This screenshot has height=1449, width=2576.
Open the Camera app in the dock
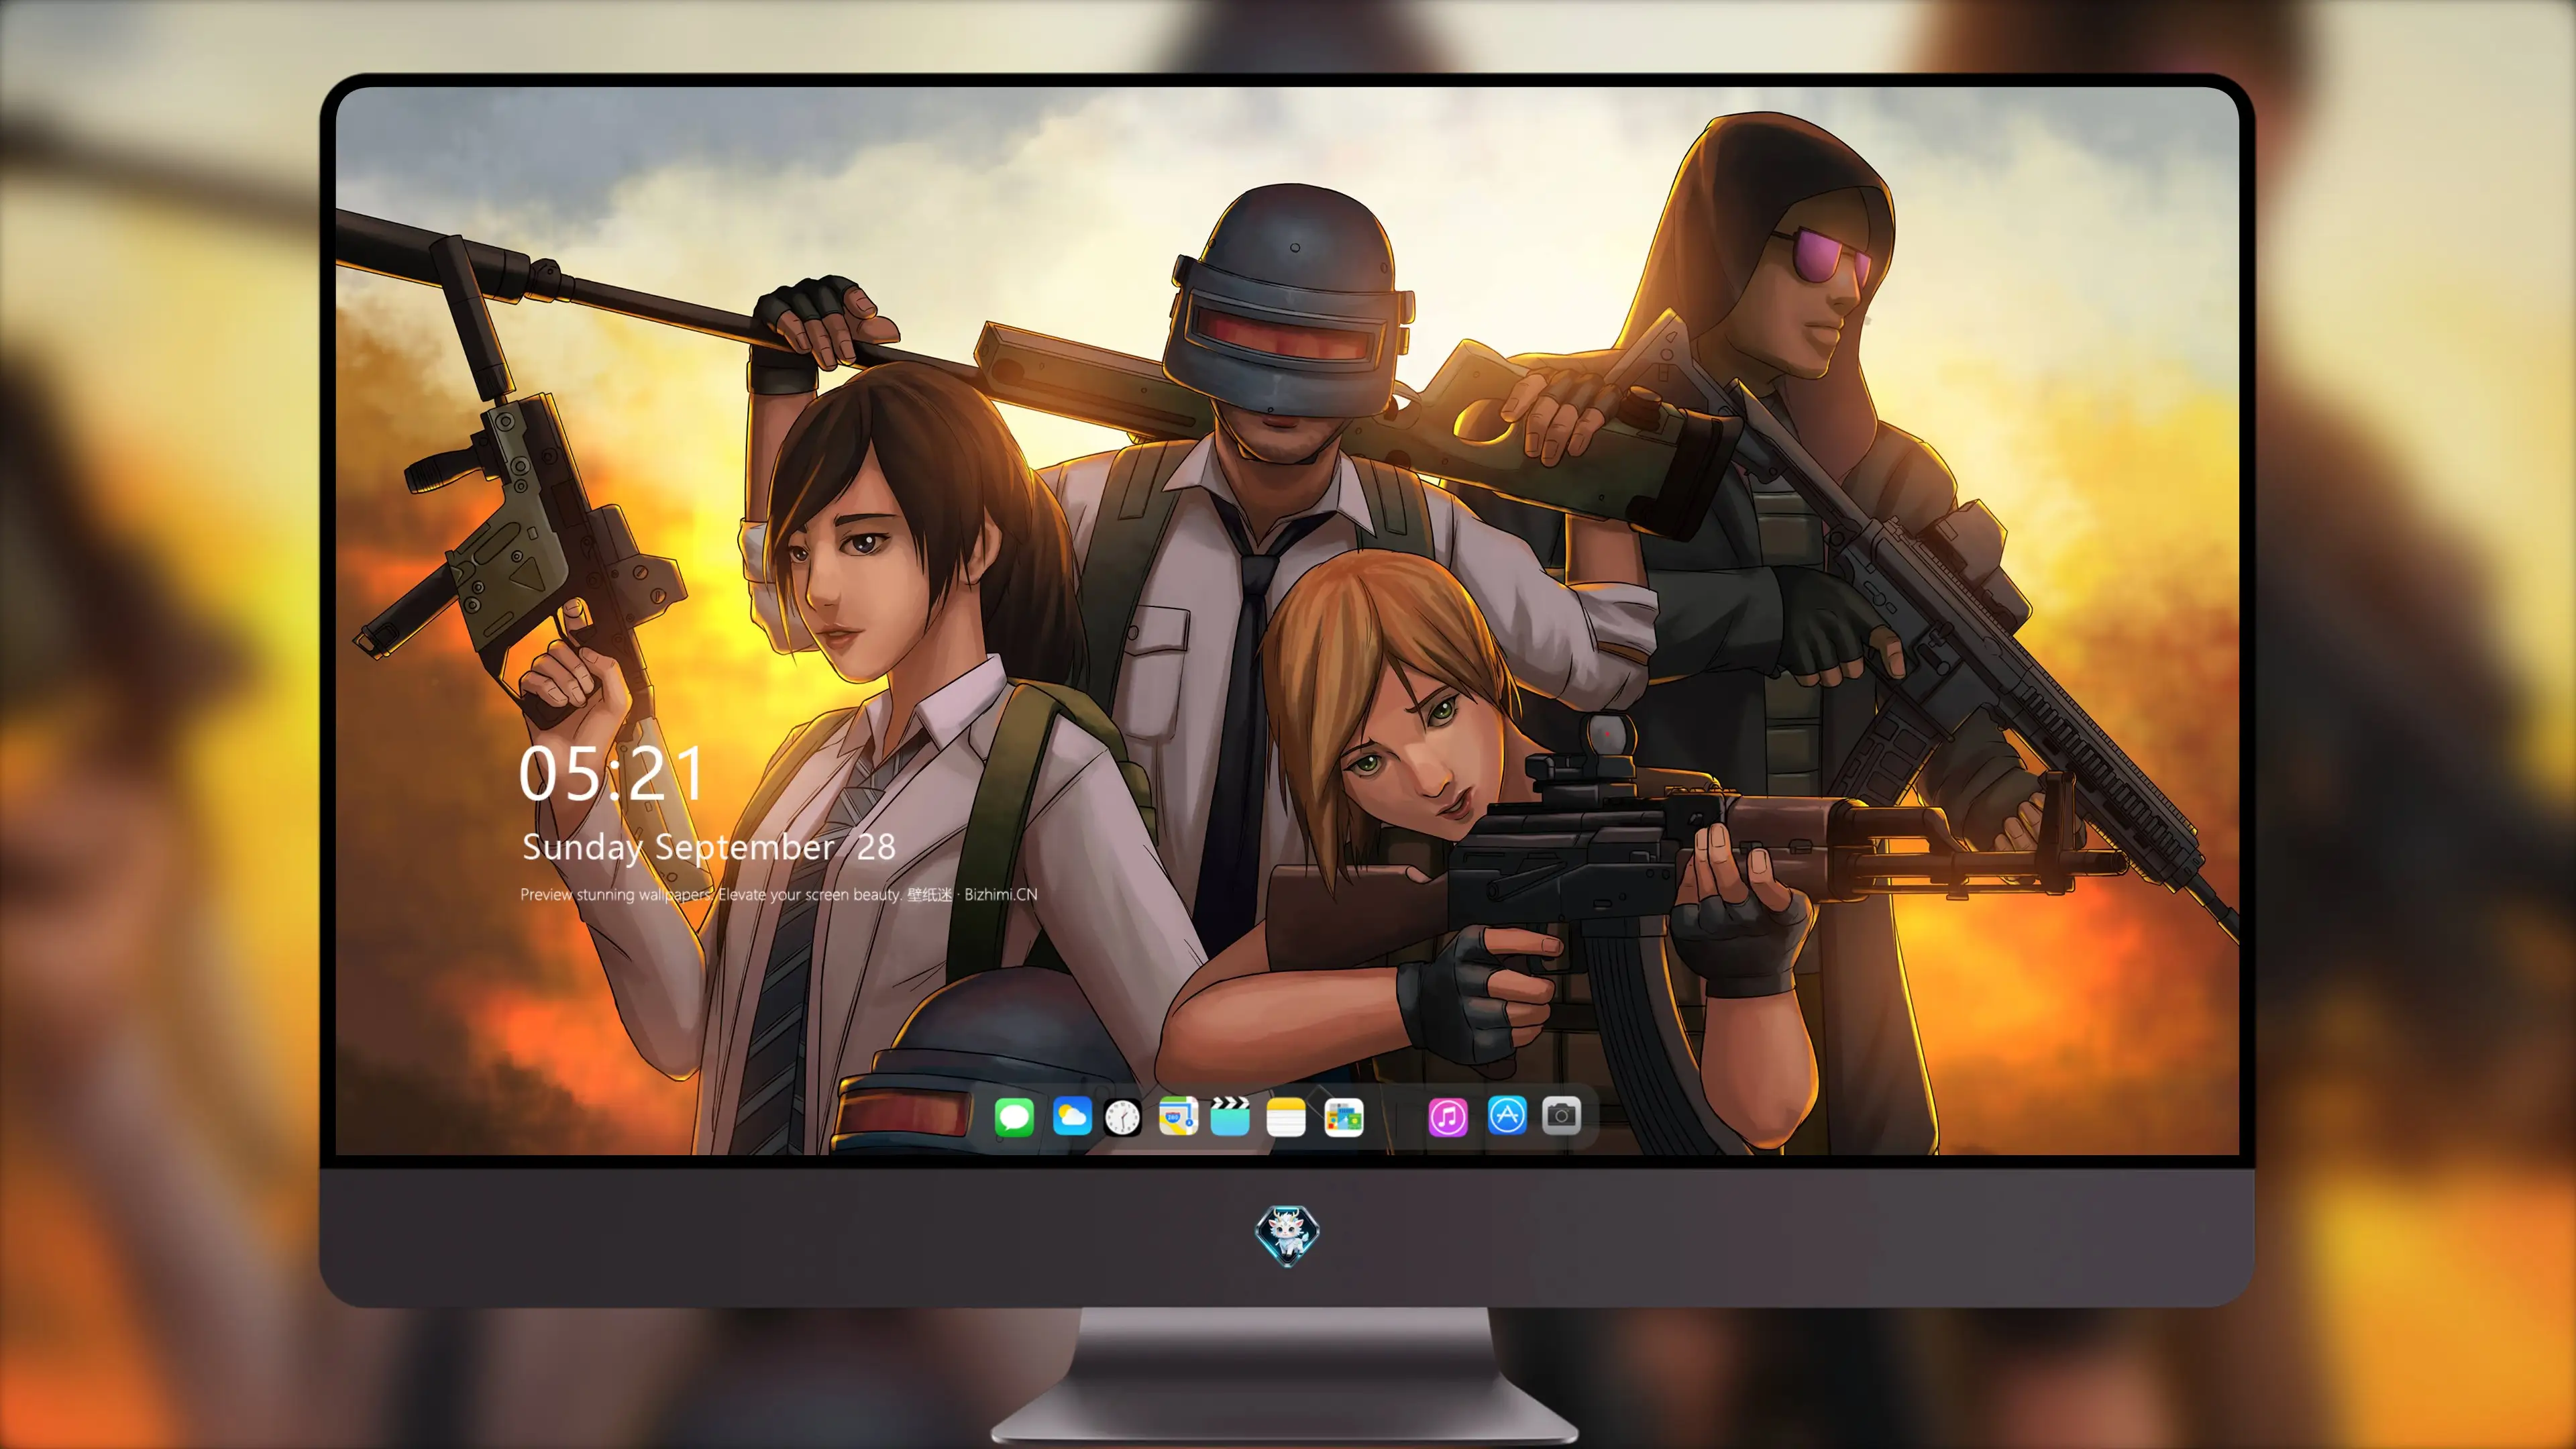(x=1561, y=1115)
